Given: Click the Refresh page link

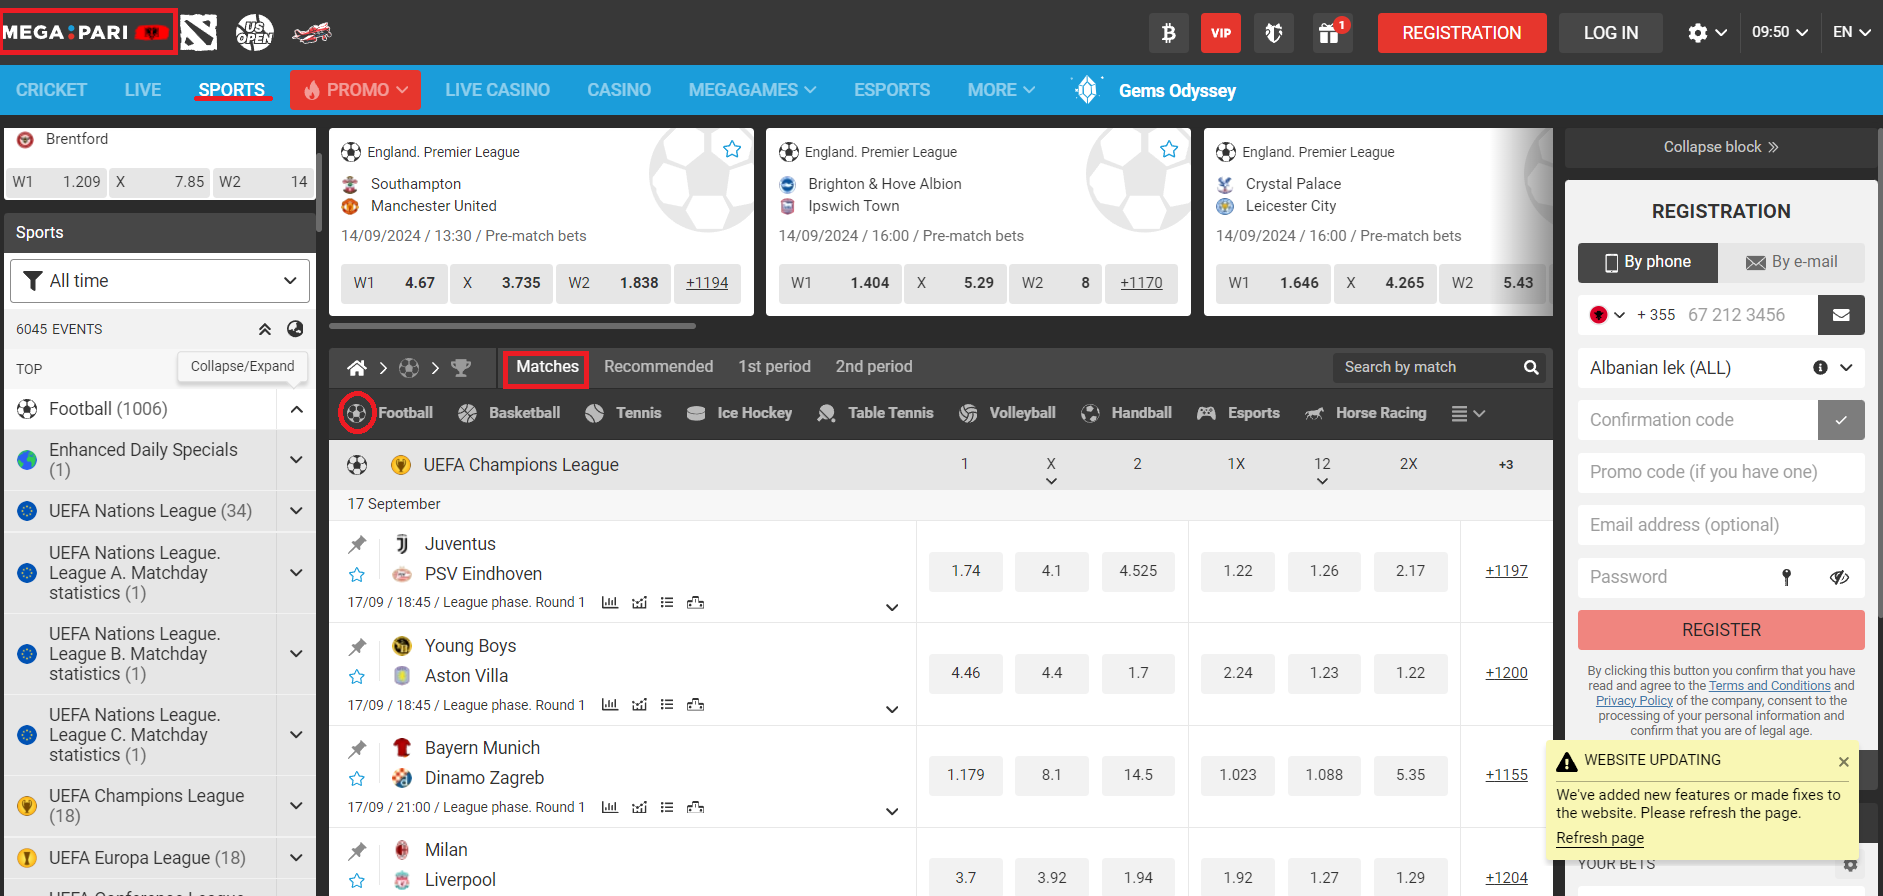Looking at the screenshot, I should 1600,838.
